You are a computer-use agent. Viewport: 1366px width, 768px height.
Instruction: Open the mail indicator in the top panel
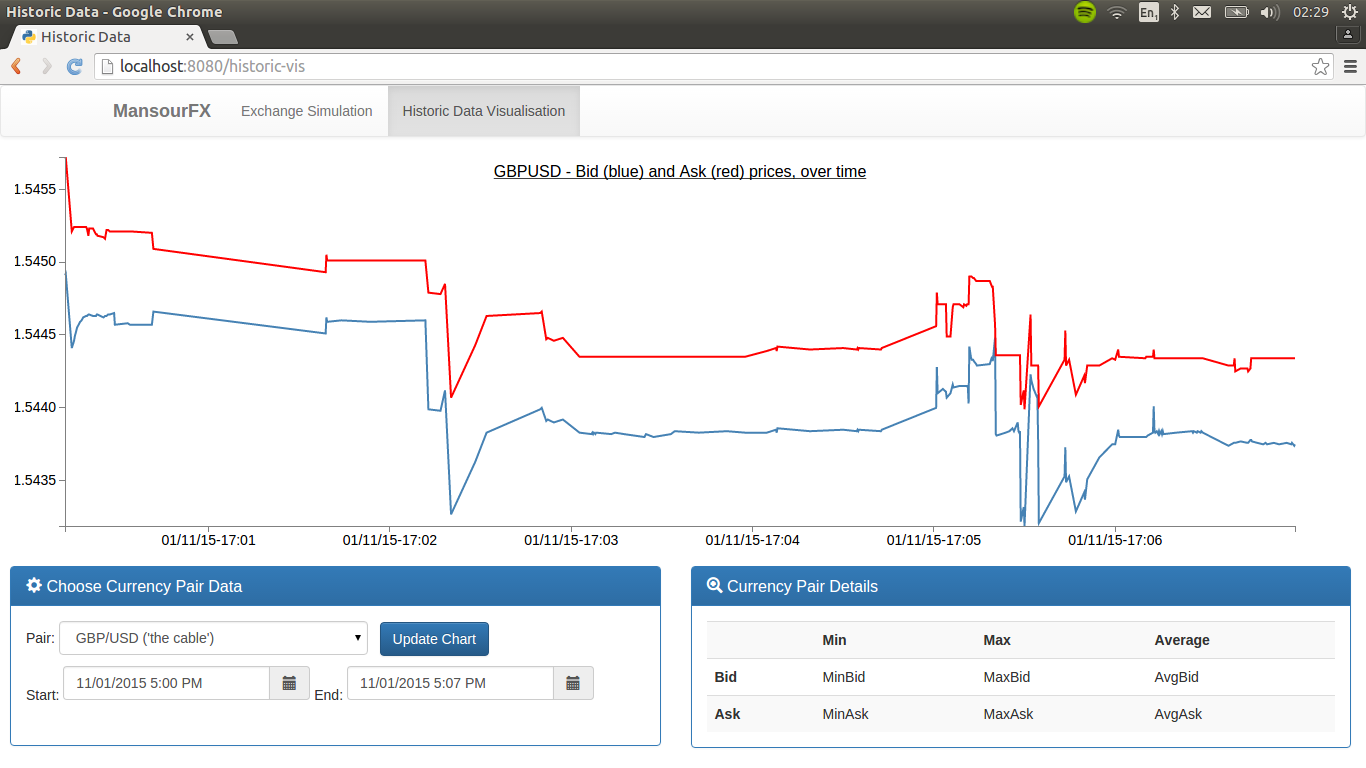(1202, 12)
